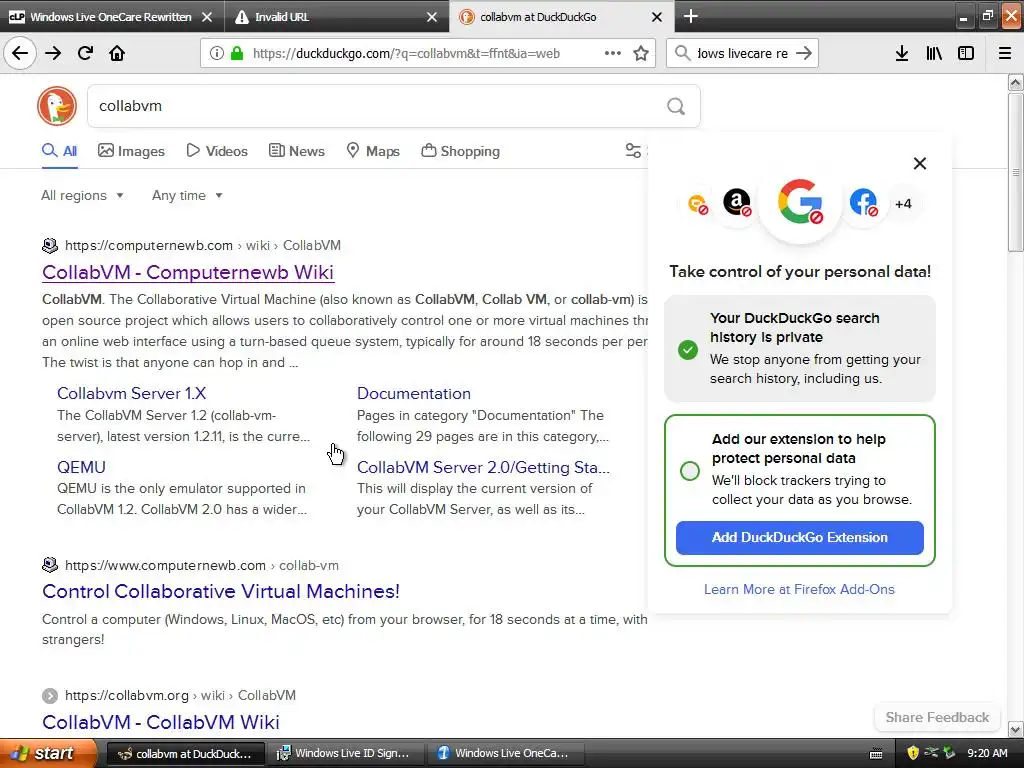Click the Facebook tracker icon

coord(863,202)
